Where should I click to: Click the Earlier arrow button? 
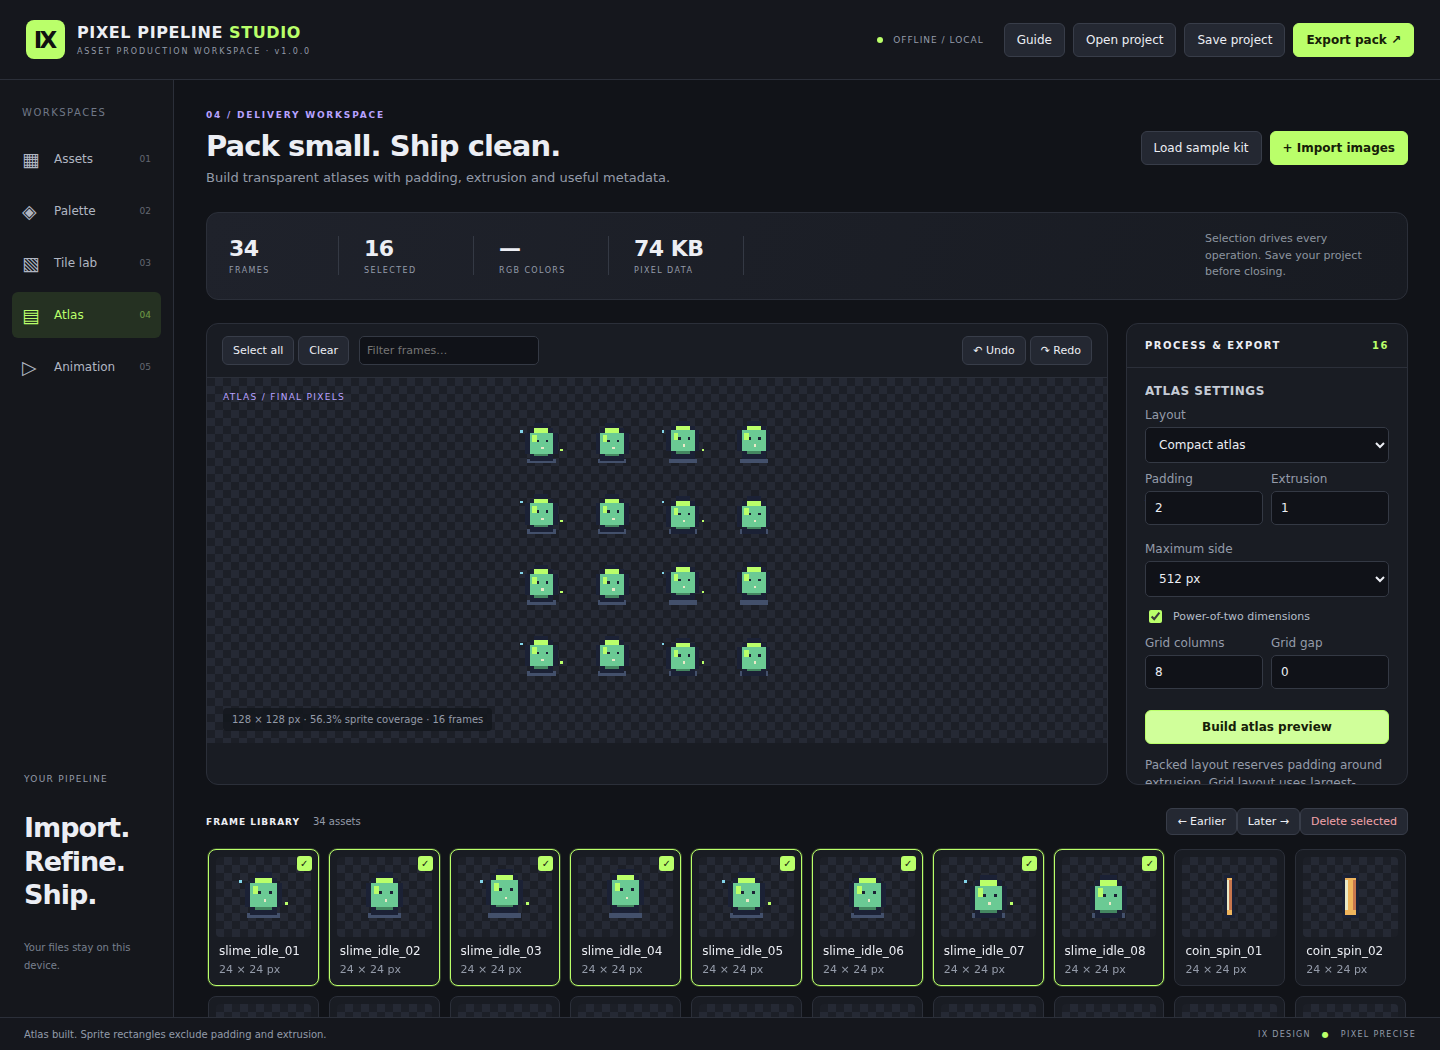1201,821
